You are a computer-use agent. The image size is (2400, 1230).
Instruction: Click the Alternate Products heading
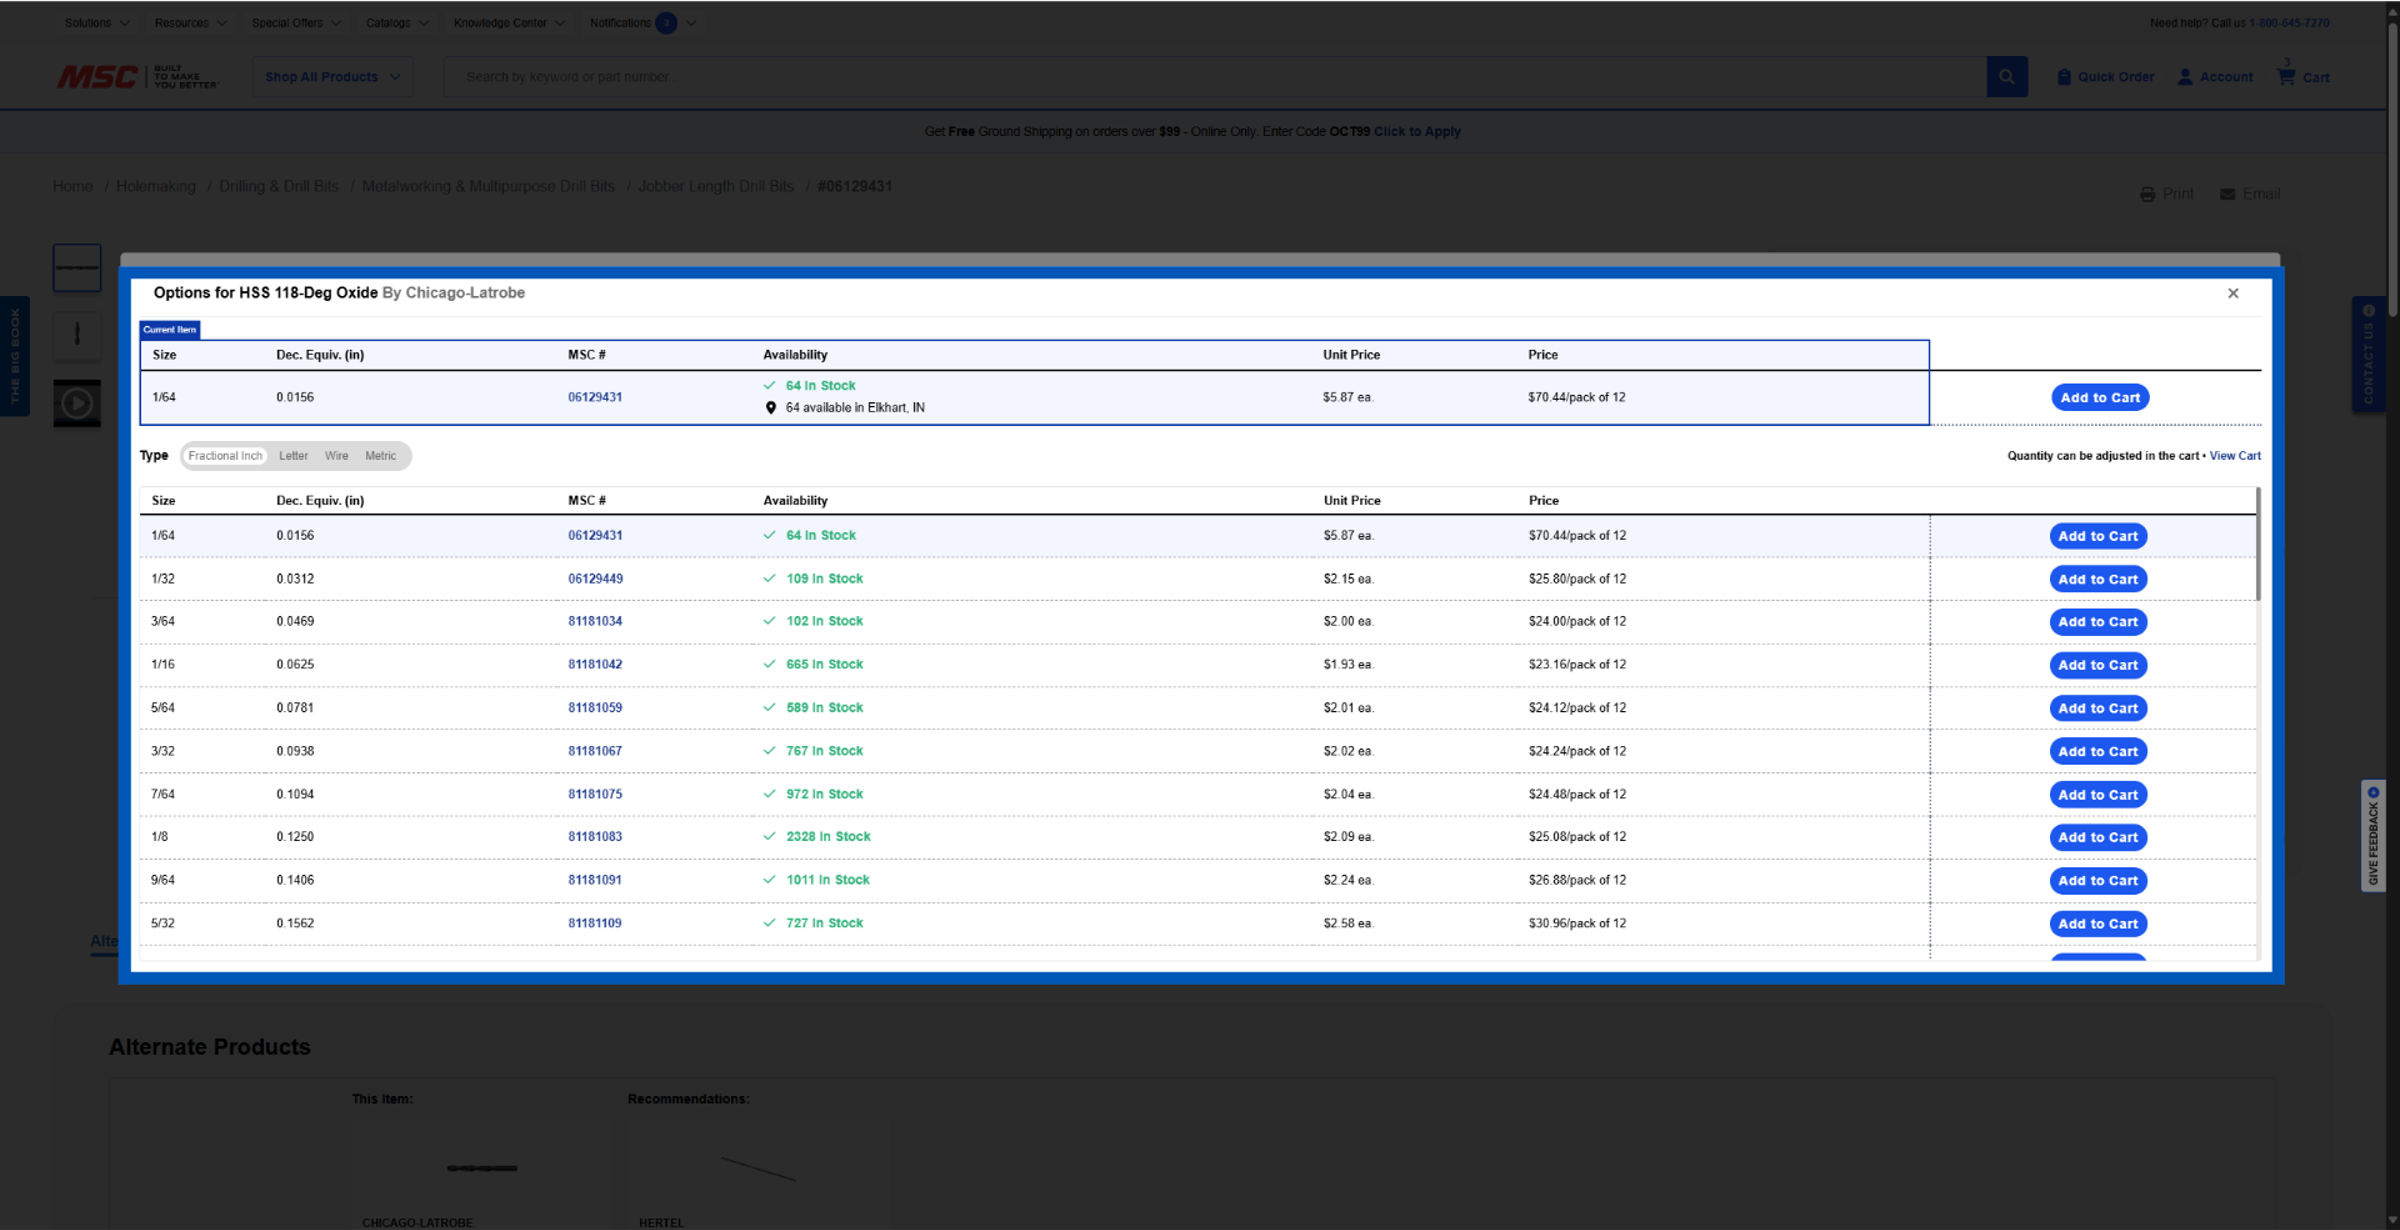pyautogui.click(x=210, y=1047)
